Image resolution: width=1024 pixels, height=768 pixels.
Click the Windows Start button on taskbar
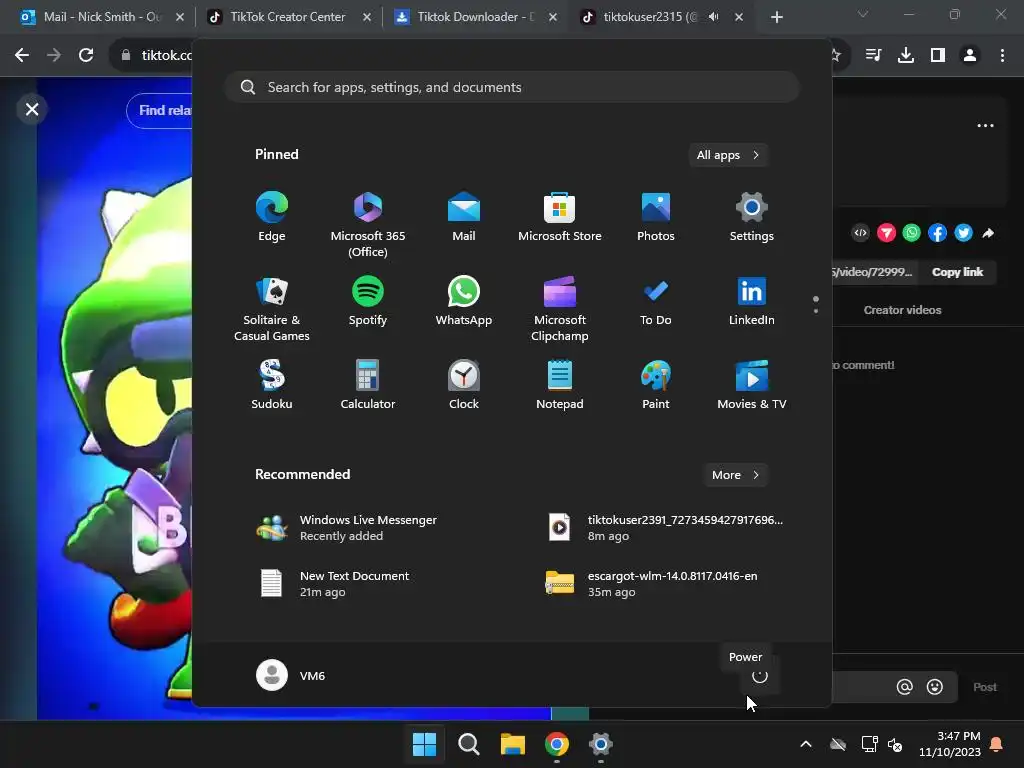pos(424,744)
